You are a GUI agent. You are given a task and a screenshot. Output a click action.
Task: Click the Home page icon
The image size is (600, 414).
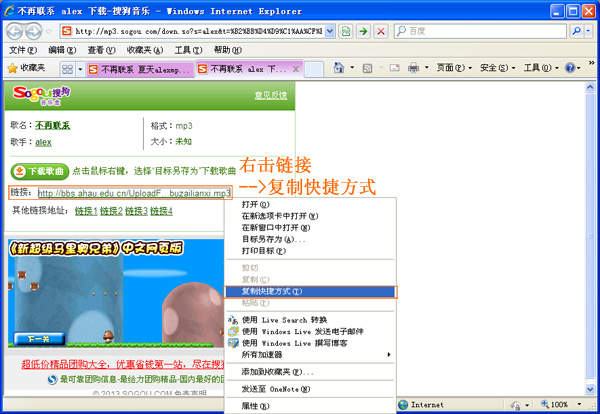coord(338,68)
